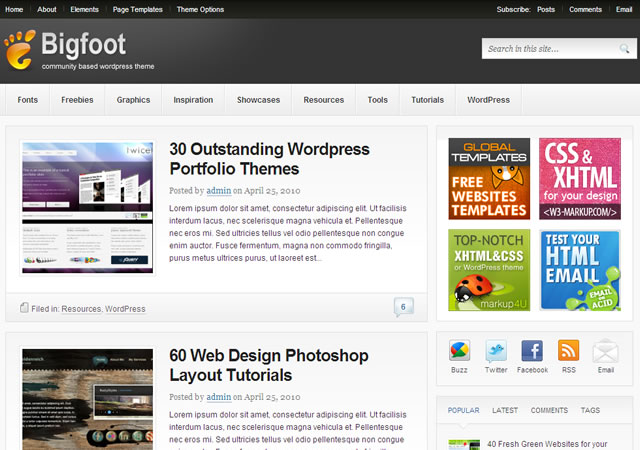
Task: Open the Elements menu item
Action: point(84,9)
